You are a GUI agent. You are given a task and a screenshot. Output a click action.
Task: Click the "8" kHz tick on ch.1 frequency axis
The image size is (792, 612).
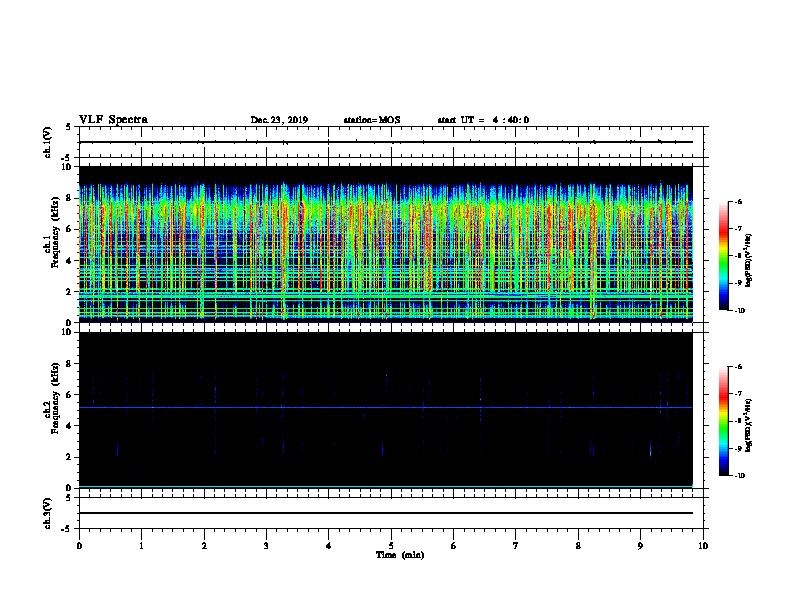pyautogui.click(x=69, y=198)
